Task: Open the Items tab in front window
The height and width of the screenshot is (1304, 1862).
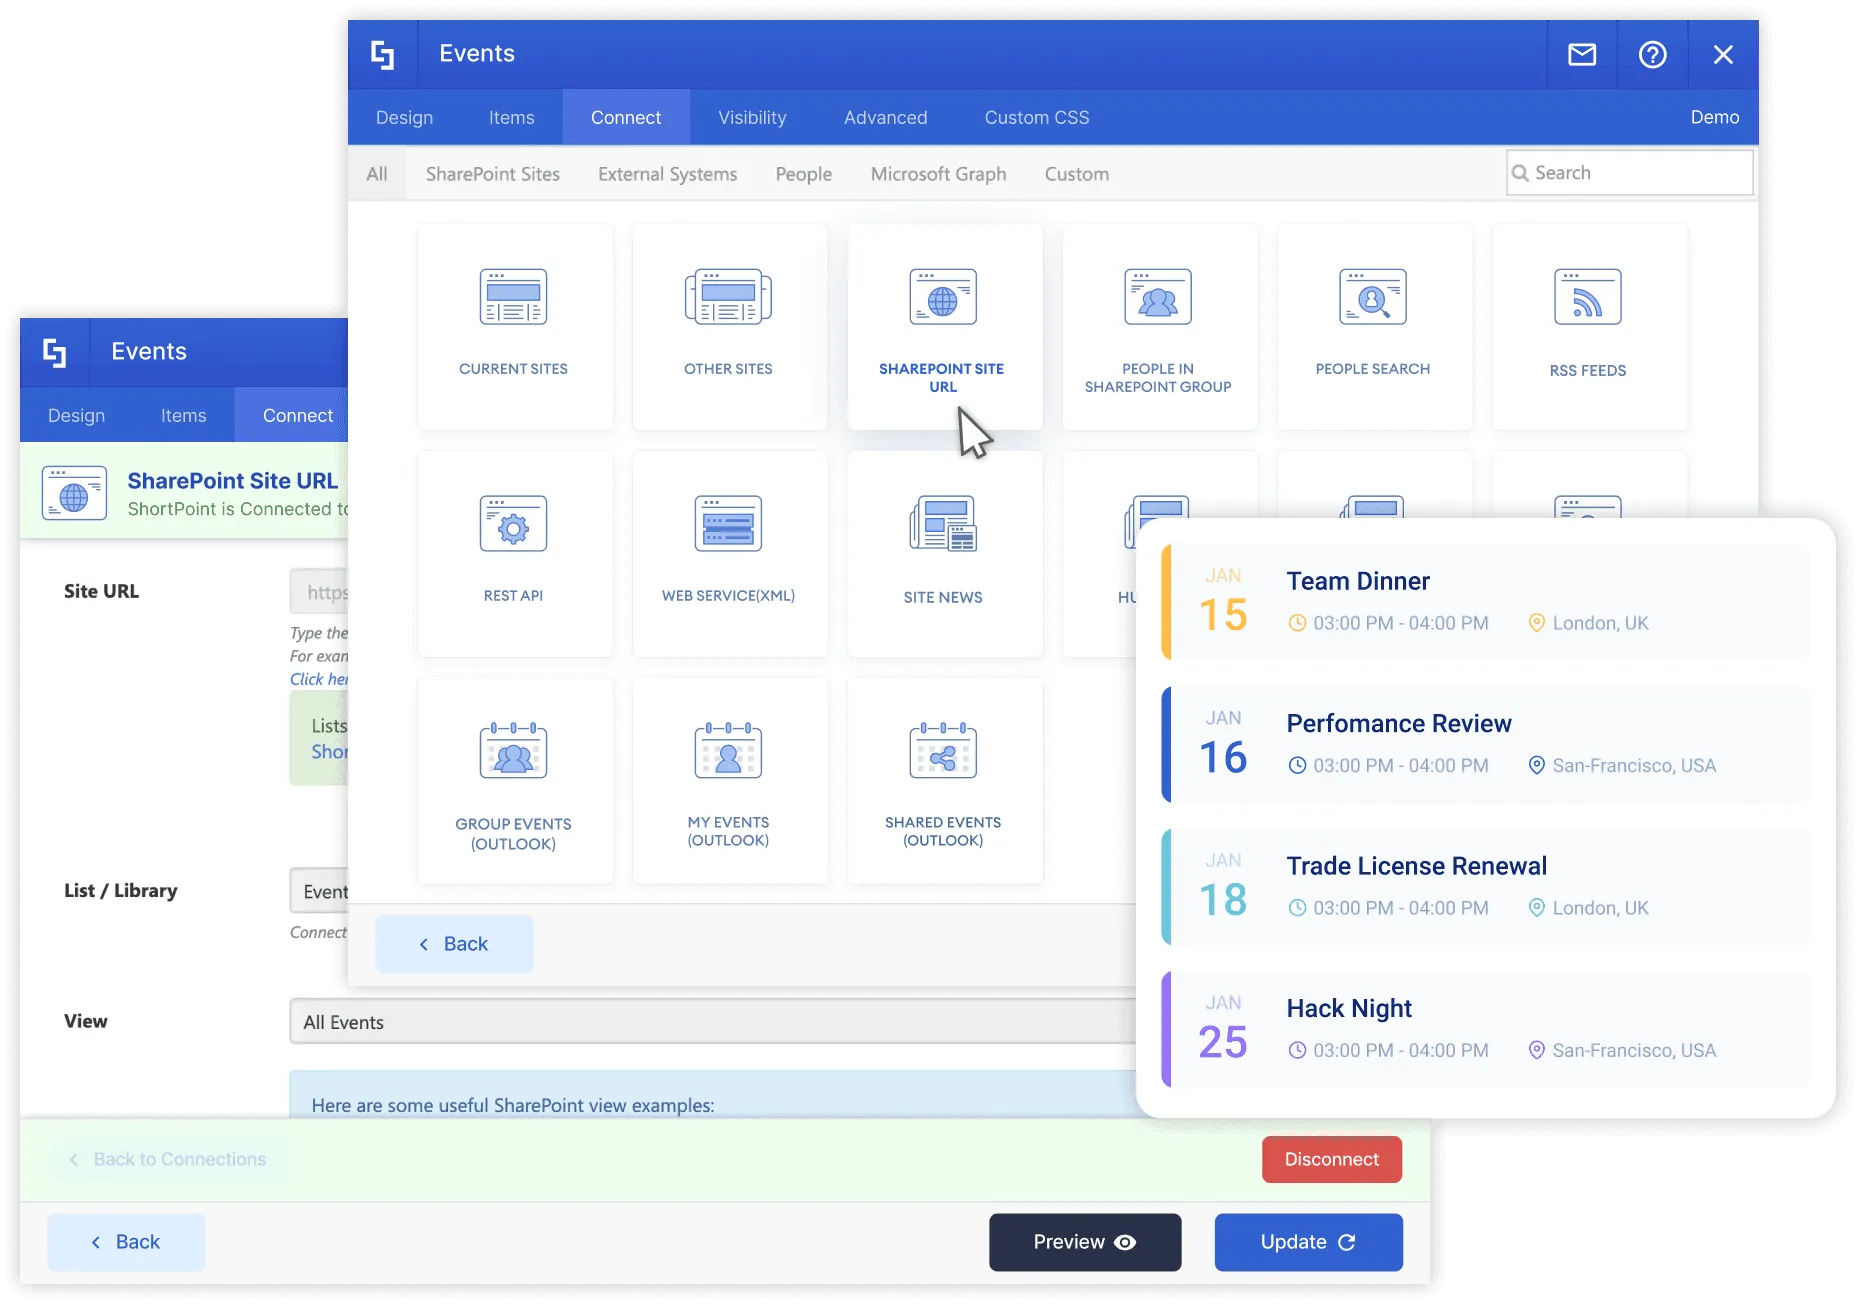Action: (x=512, y=117)
